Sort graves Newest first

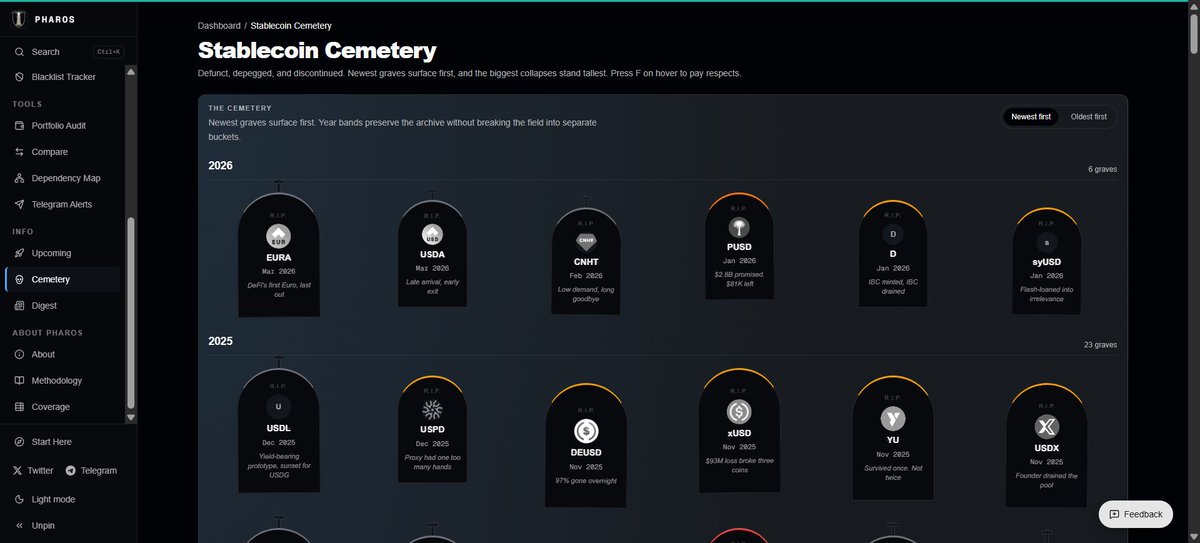pos(1031,117)
